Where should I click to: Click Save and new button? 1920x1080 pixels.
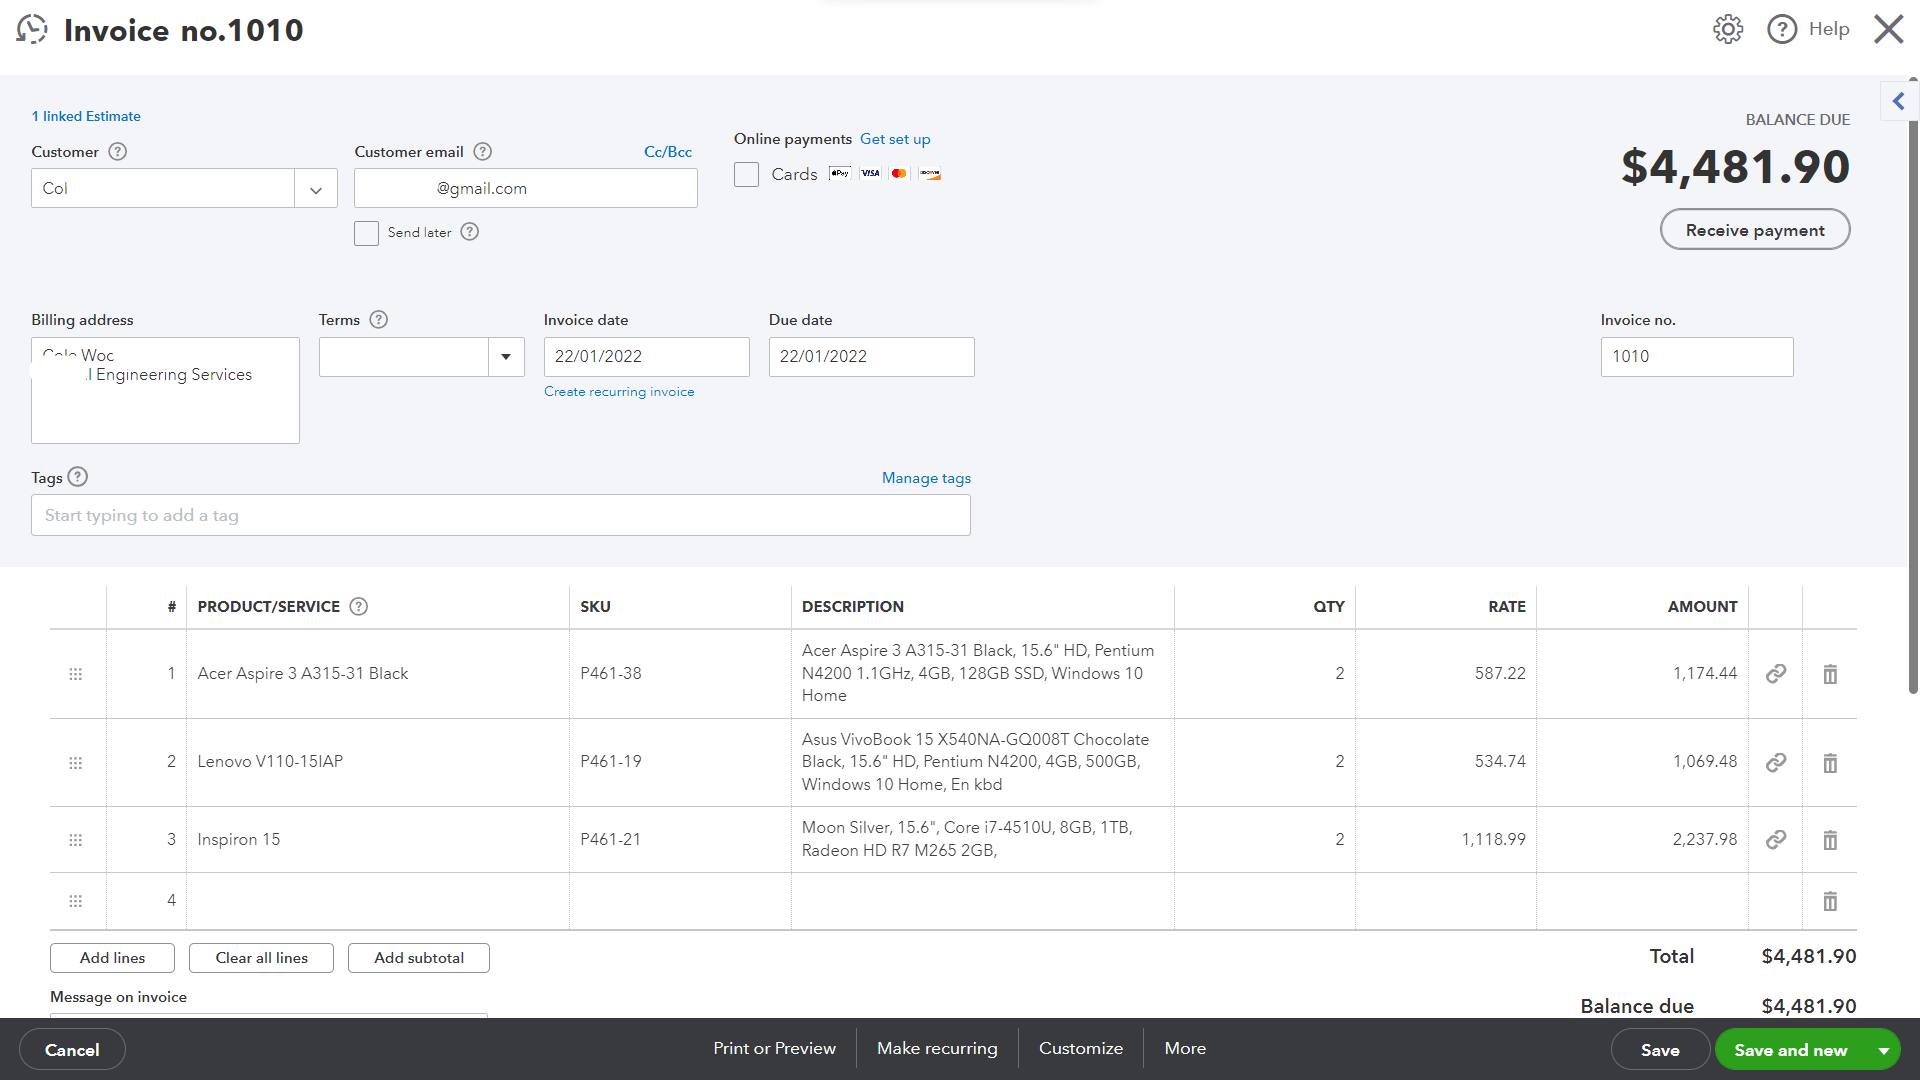click(1791, 1050)
